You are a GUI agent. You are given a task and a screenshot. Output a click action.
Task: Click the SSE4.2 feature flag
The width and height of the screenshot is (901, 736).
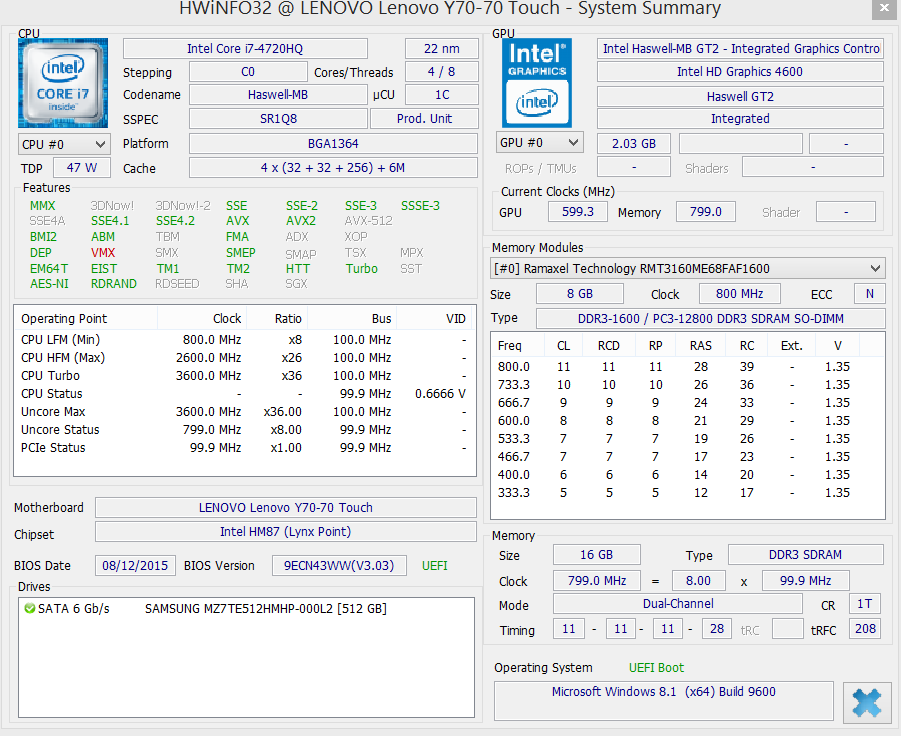(175, 221)
